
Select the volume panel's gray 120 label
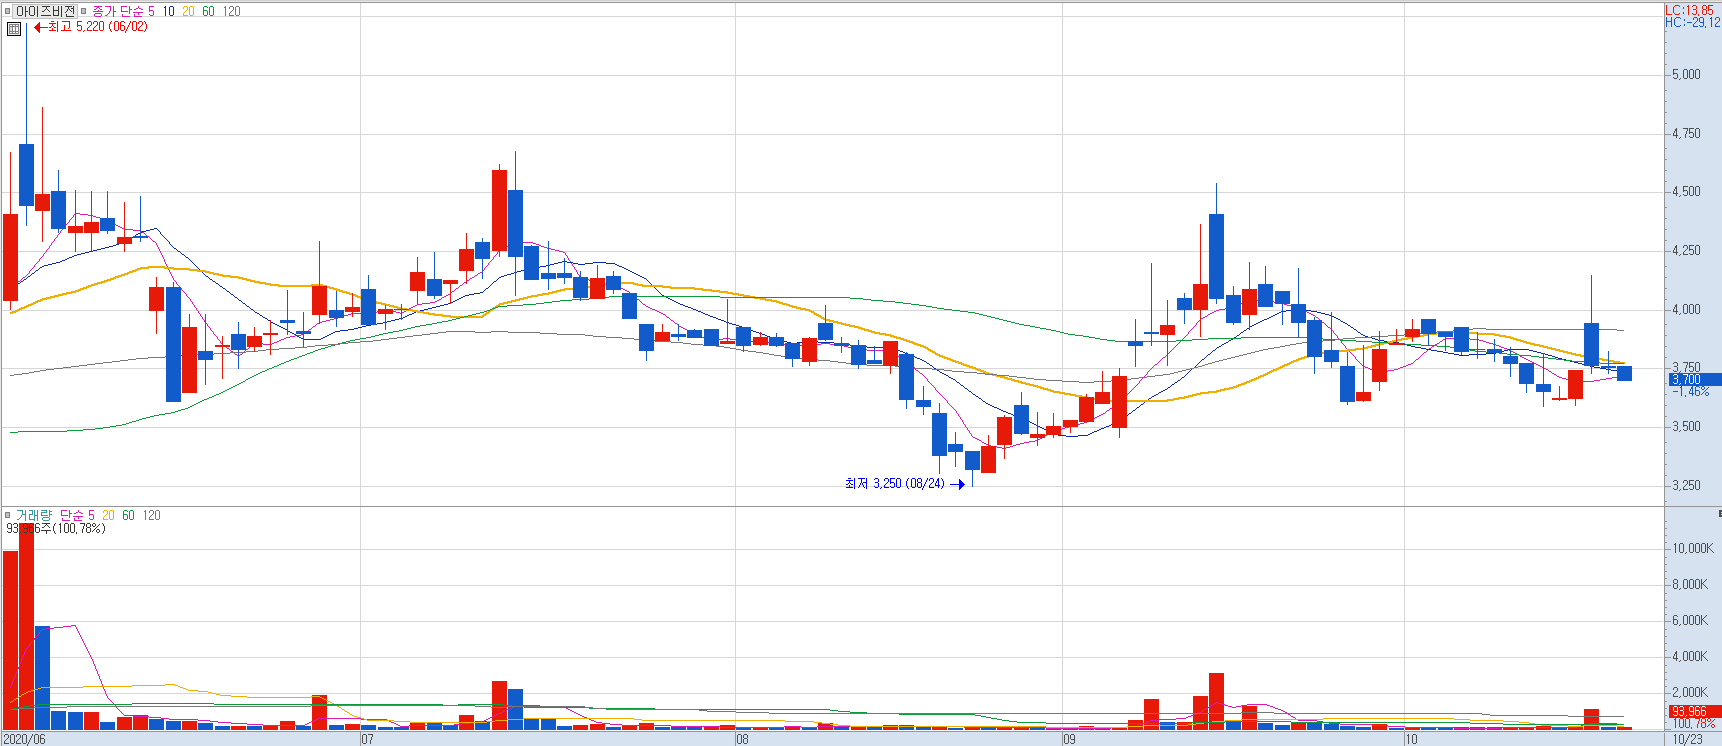point(151,515)
